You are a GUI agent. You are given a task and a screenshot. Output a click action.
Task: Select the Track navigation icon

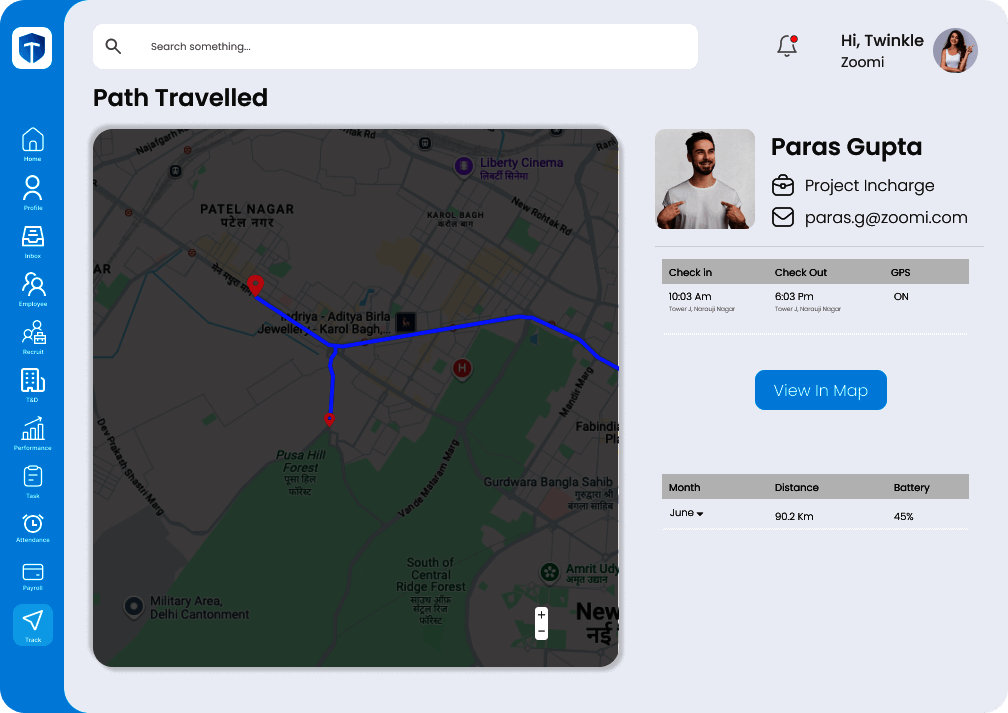point(33,621)
